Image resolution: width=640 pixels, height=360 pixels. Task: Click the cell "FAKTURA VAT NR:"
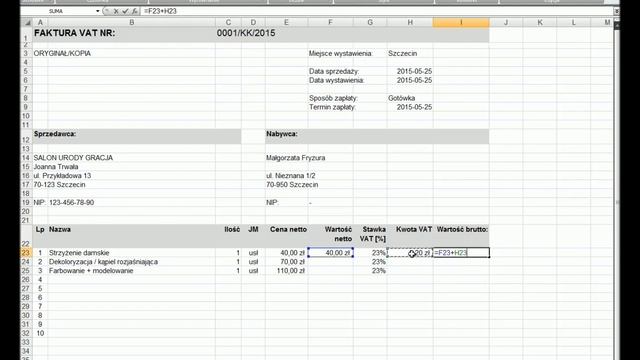tap(74, 33)
